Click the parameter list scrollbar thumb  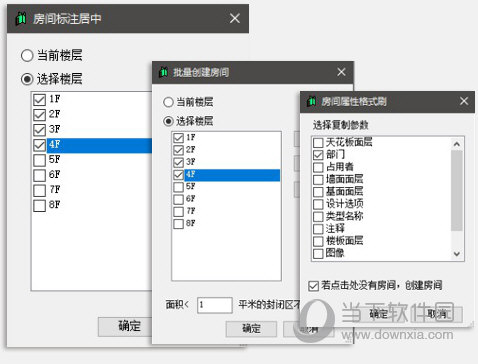click(x=457, y=190)
